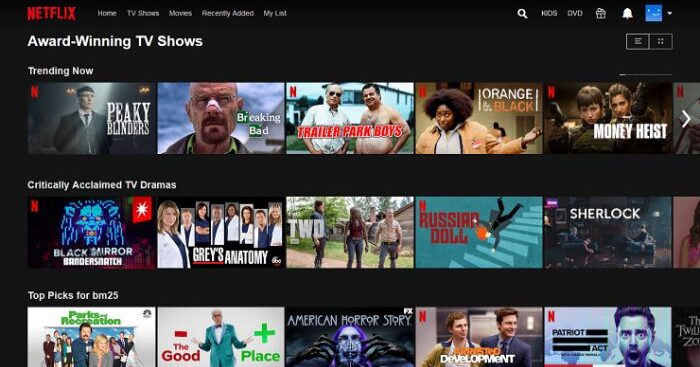Open Black Mirror Bandersnatch thumbnail

(x=92, y=233)
